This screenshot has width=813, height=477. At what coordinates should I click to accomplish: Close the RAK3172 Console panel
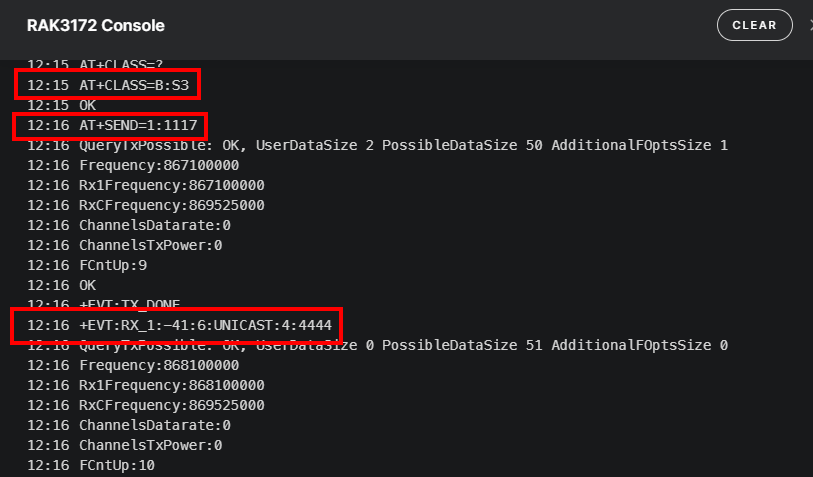tap(809, 26)
